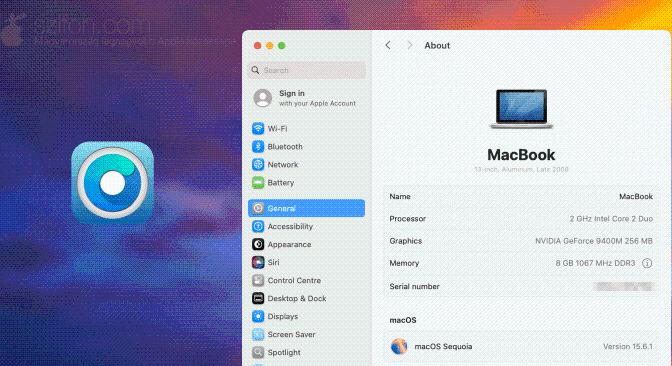Select Spotlight label in sidebar
Image resolution: width=672 pixels, height=366 pixels.
284,352
